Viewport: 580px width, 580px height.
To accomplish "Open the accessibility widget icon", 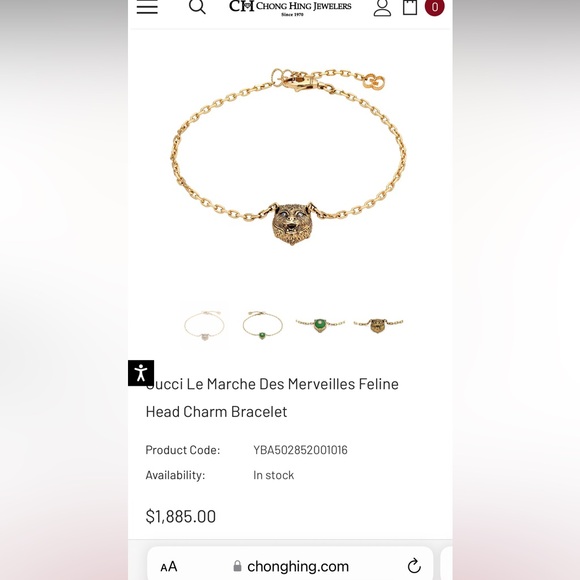I will [141, 373].
